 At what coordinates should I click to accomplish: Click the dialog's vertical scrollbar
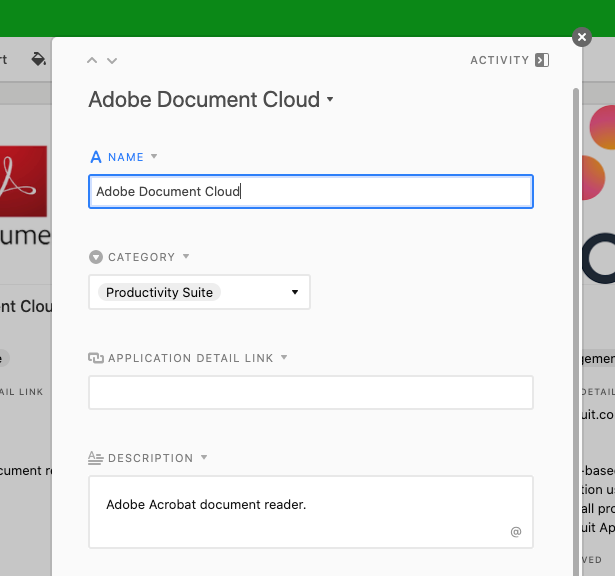click(576, 332)
